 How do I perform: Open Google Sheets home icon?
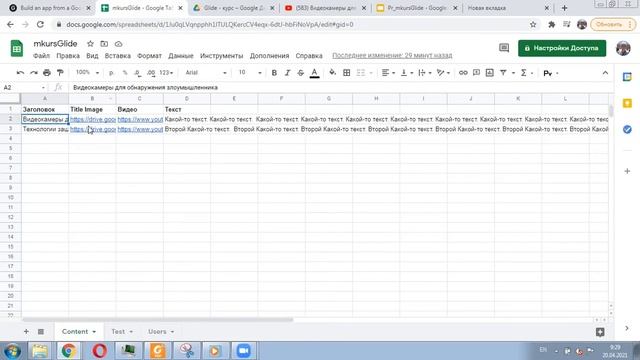(17, 49)
